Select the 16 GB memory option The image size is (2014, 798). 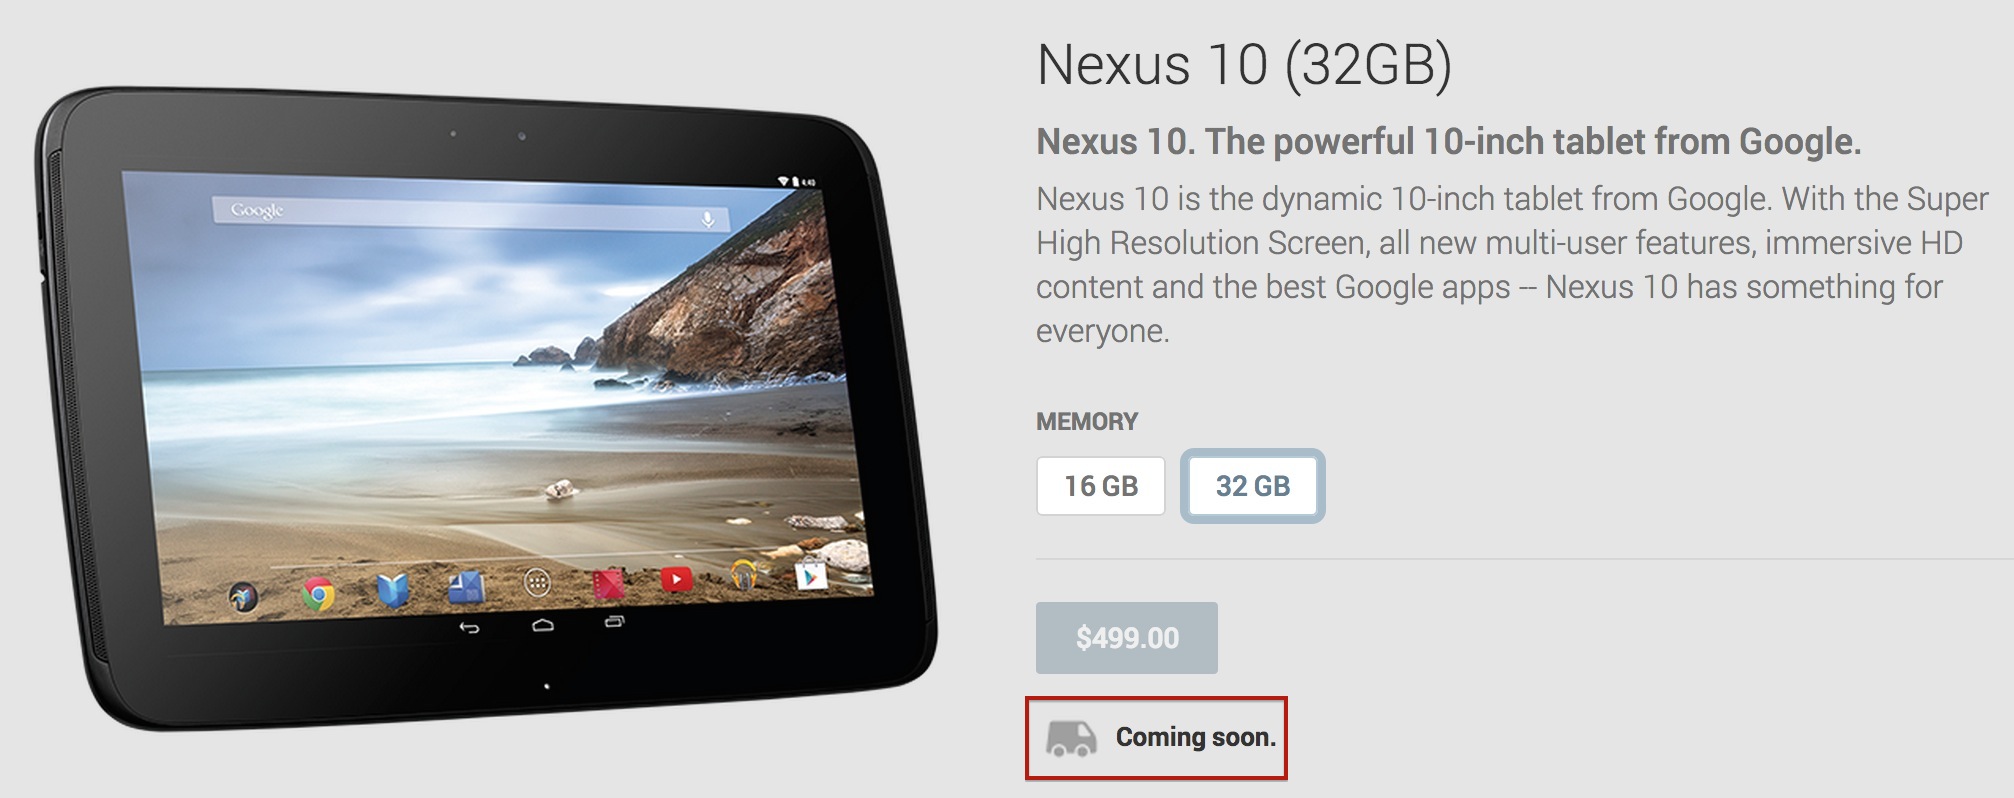(x=1101, y=486)
